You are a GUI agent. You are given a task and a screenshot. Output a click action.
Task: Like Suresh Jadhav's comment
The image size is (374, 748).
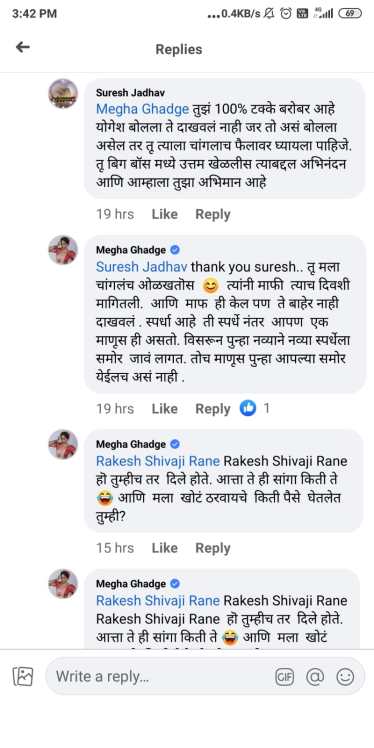point(165,214)
